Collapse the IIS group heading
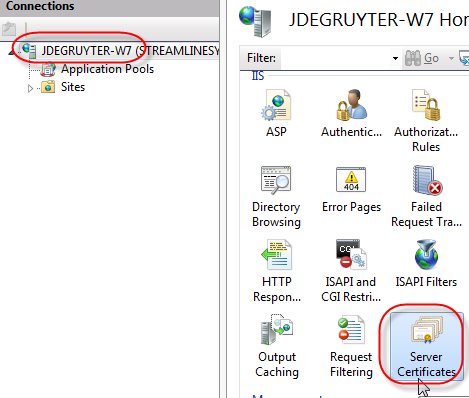469x398 pixels. coord(258,76)
